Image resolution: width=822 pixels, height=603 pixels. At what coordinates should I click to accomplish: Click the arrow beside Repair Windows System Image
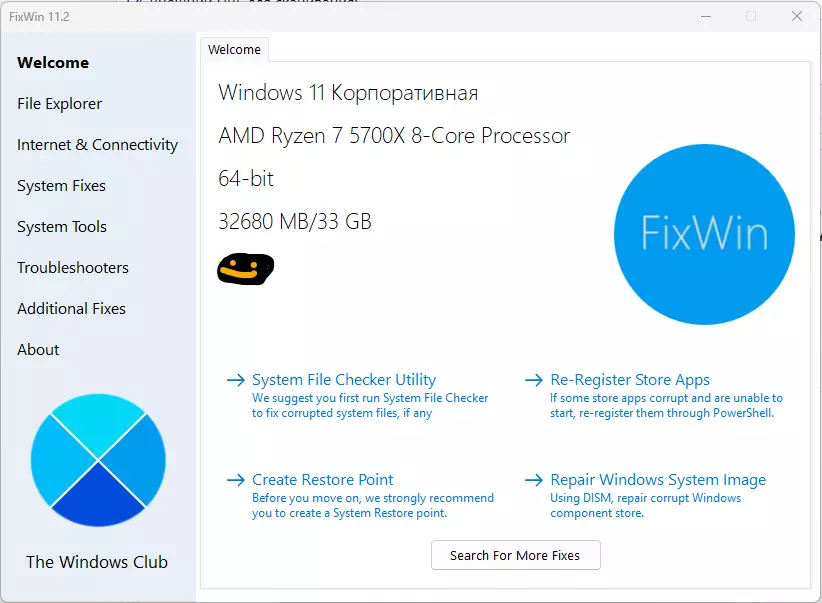point(534,480)
